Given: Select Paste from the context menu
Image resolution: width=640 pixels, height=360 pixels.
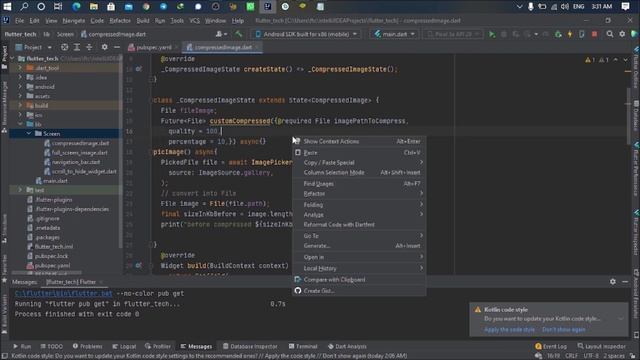Looking at the screenshot, I should click(359, 153).
